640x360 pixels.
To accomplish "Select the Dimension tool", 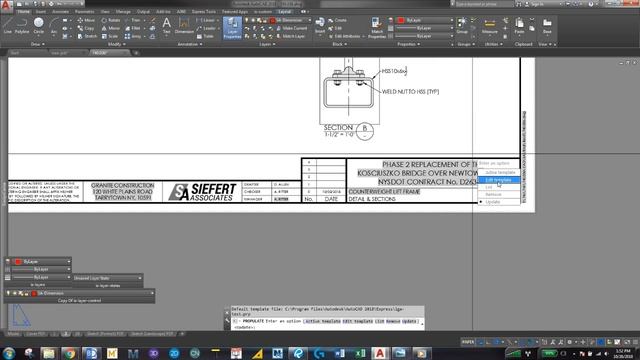I will tap(184, 25).
